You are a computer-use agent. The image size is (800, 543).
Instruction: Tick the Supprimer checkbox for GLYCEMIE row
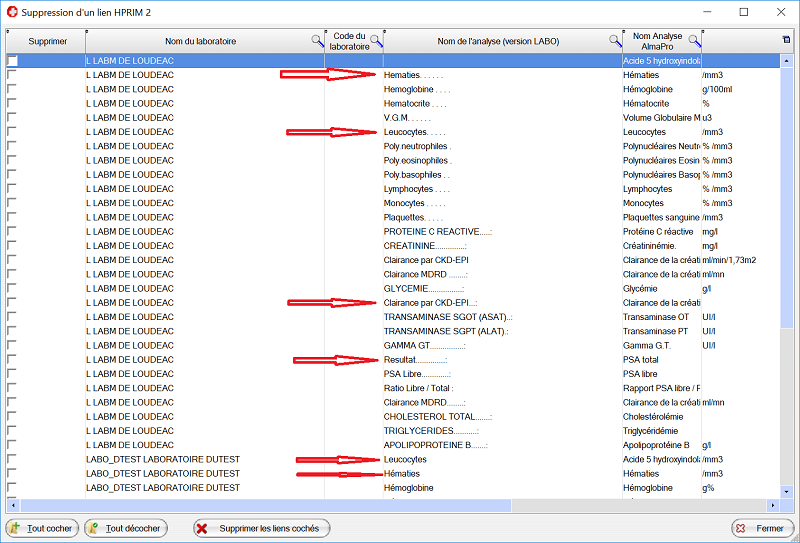[x=12, y=288]
